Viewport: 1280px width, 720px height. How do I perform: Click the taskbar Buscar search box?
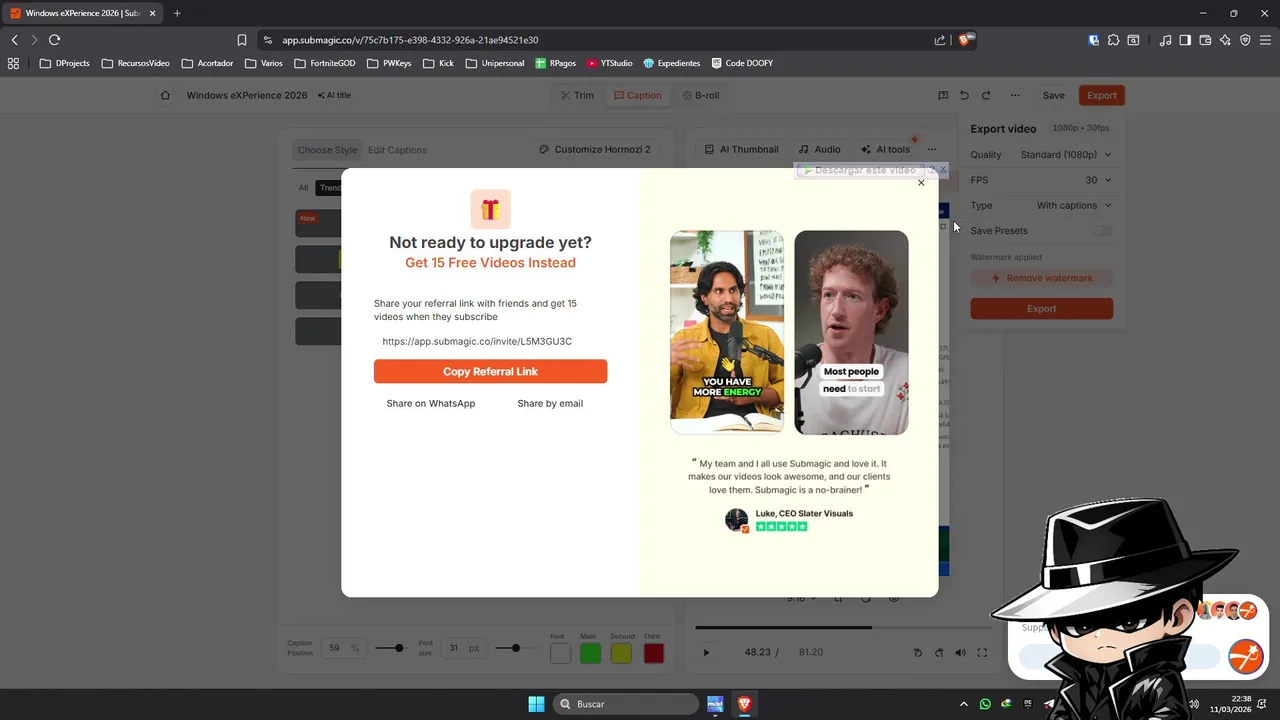[626, 704]
